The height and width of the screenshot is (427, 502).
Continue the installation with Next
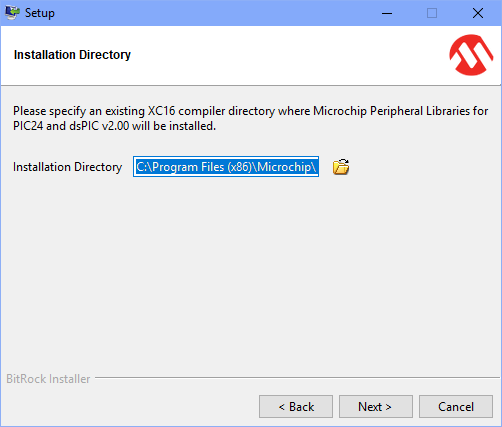click(376, 407)
